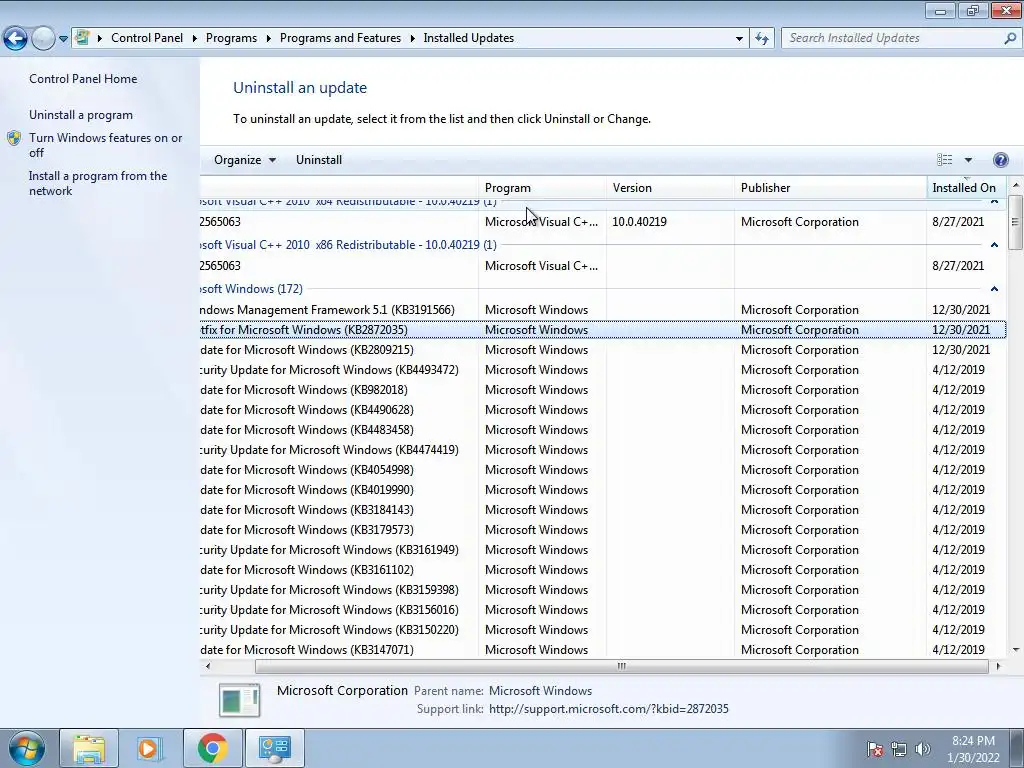
Task: Expand the arrow after Programs breadcrumb
Action: 268,38
